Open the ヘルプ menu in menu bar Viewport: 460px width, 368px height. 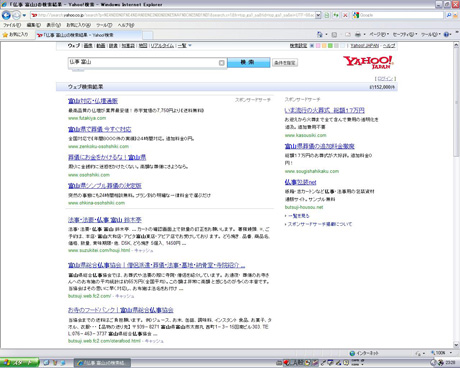click(x=126, y=25)
